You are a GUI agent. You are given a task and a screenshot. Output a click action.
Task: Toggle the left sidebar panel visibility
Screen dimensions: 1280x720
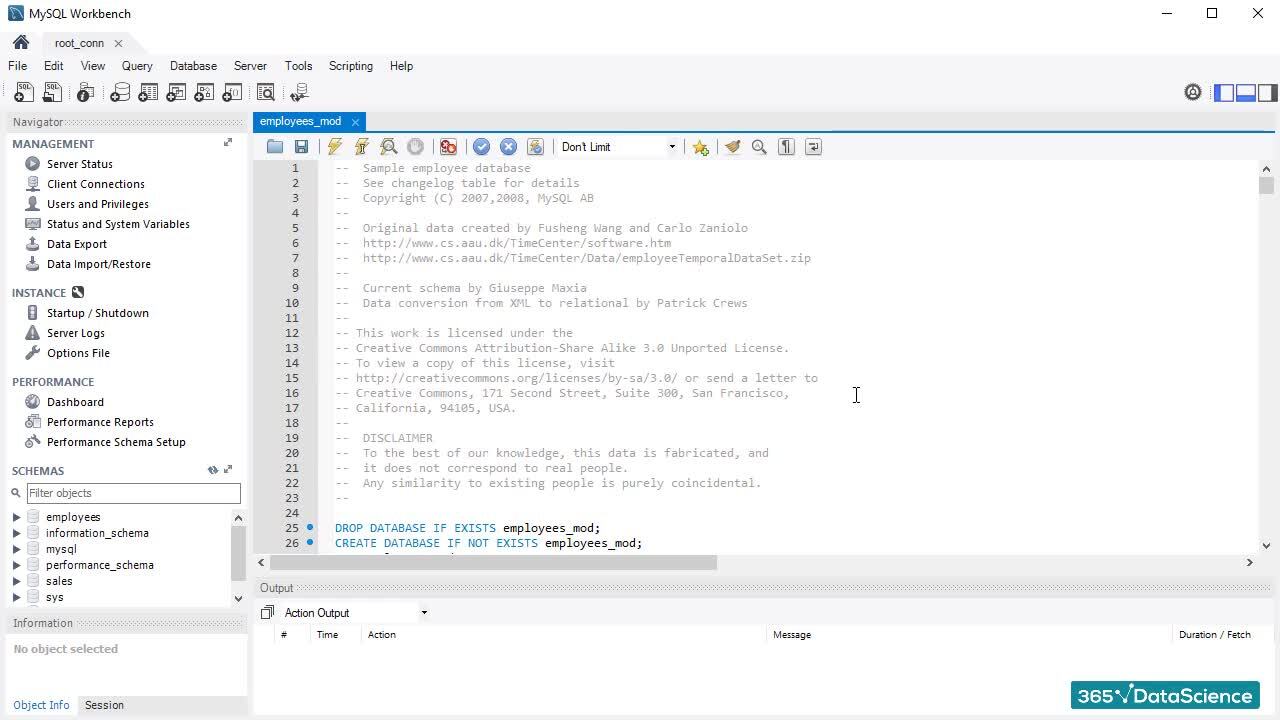tap(1224, 93)
